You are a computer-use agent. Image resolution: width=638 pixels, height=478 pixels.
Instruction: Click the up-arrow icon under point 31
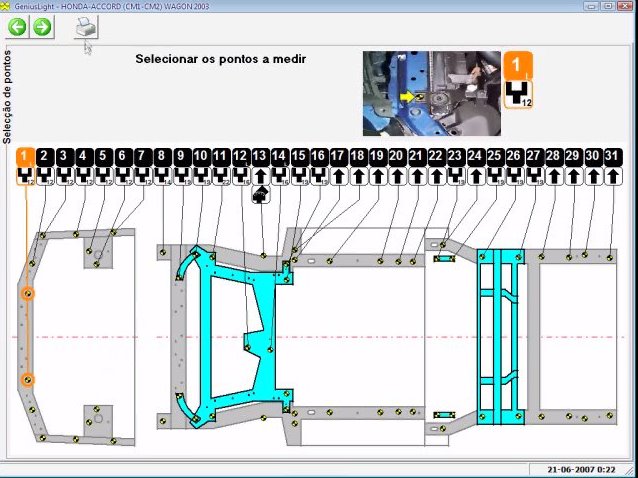pyautogui.click(x=613, y=177)
